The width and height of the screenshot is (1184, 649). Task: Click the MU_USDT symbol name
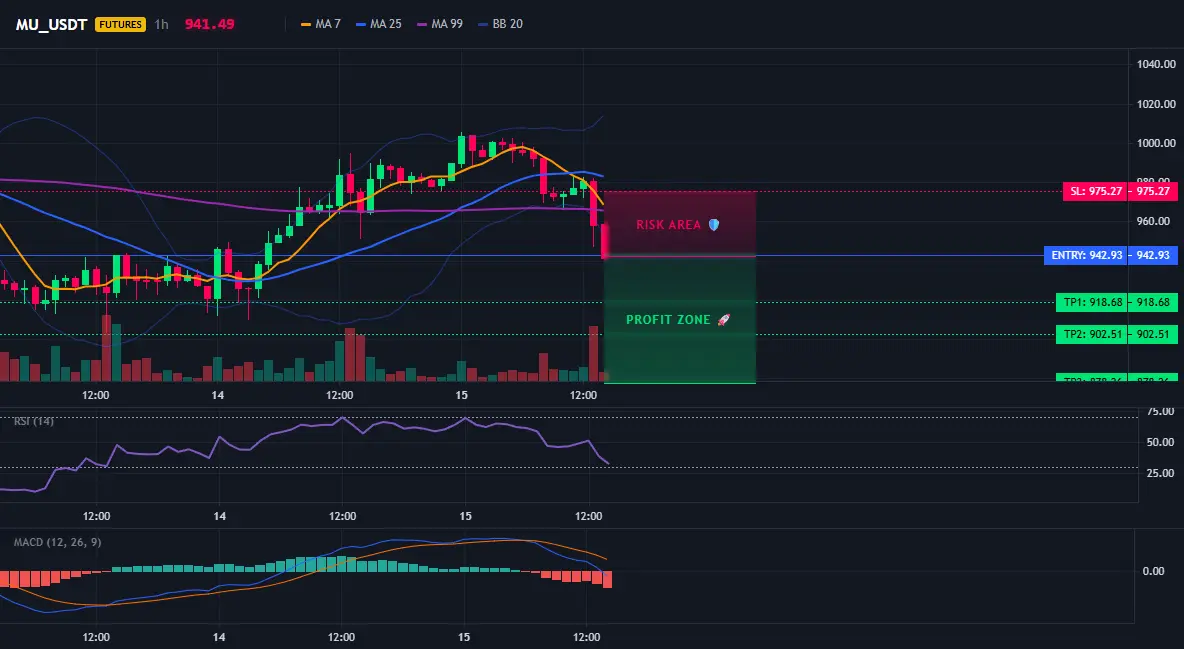click(51, 24)
